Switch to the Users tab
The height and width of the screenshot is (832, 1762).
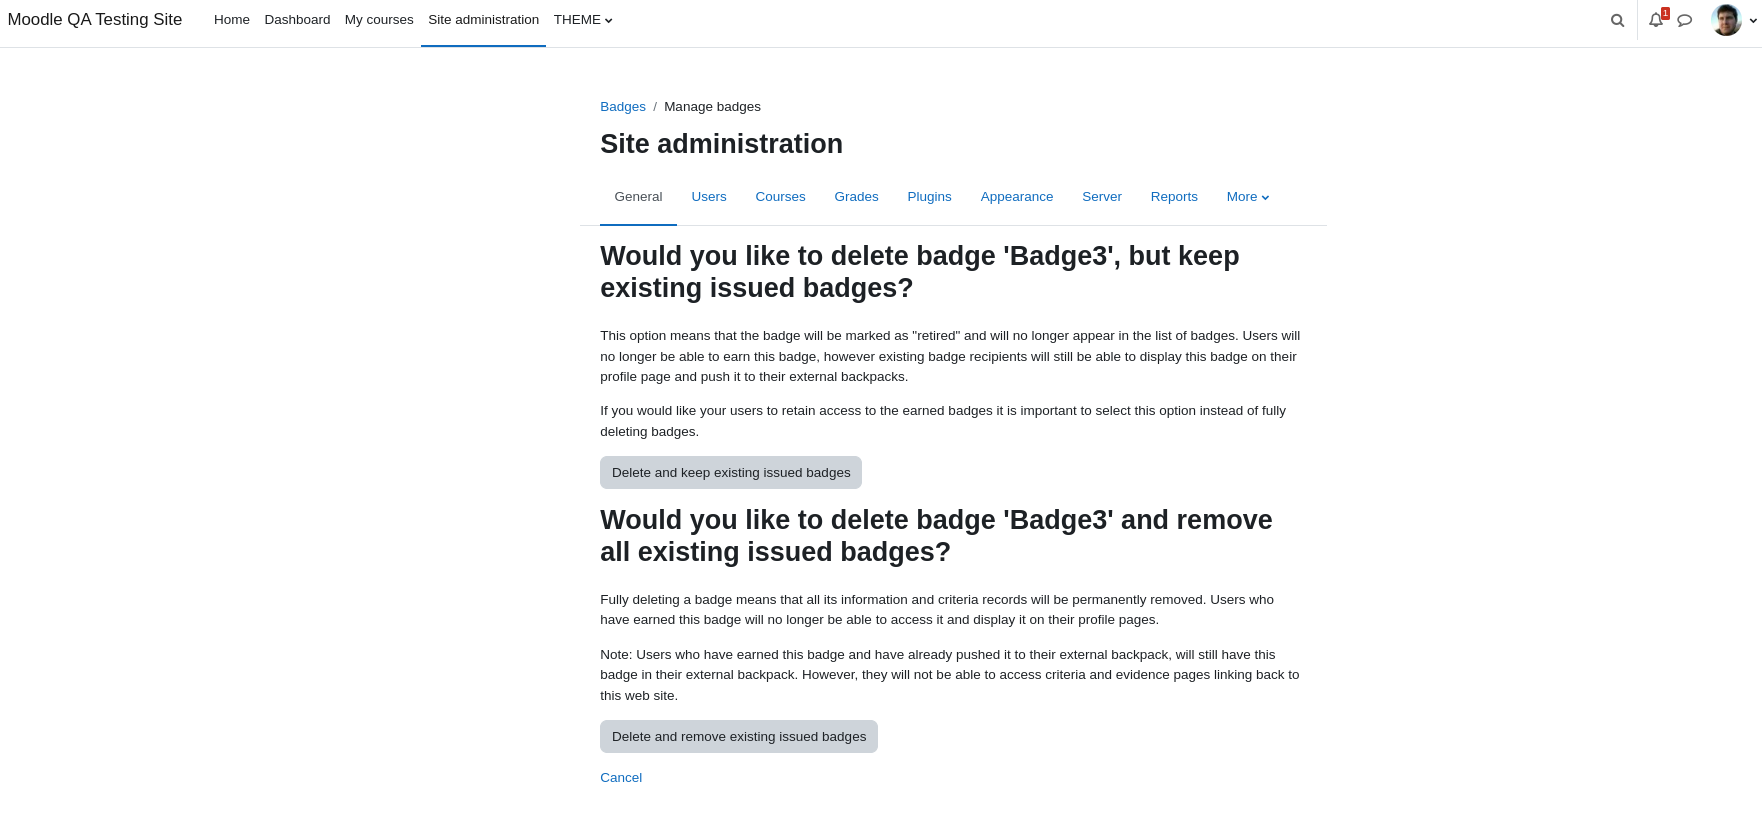[709, 197]
